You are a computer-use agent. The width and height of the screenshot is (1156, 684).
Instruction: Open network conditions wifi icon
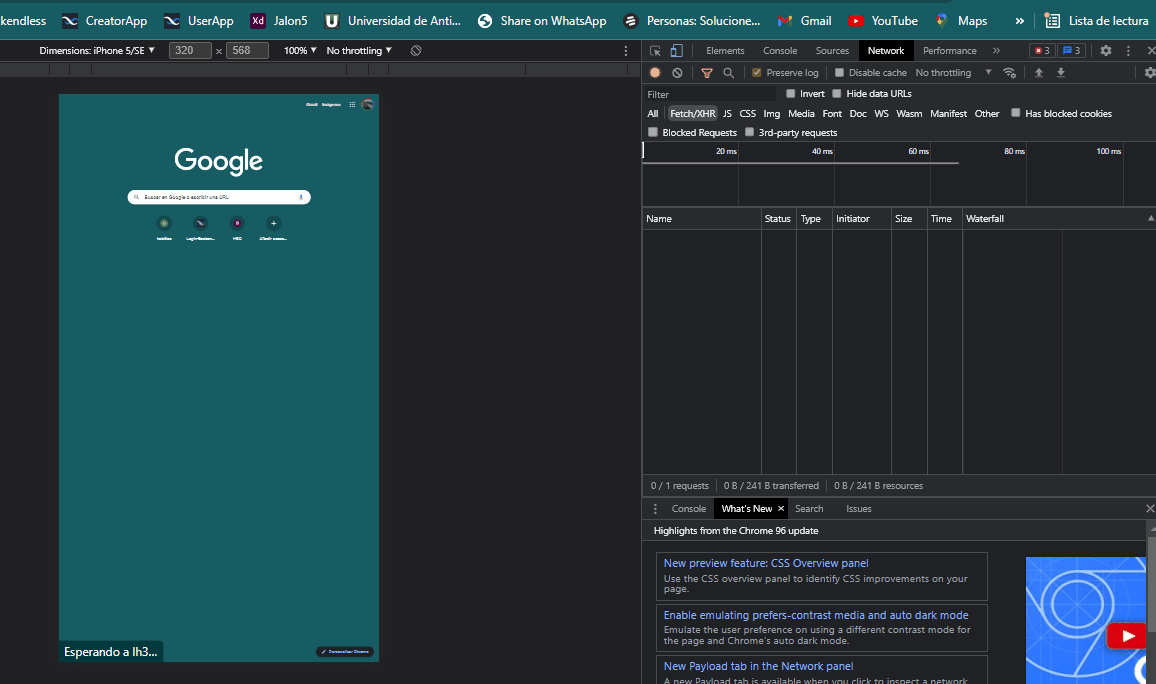pyautogui.click(x=1009, y=72)
